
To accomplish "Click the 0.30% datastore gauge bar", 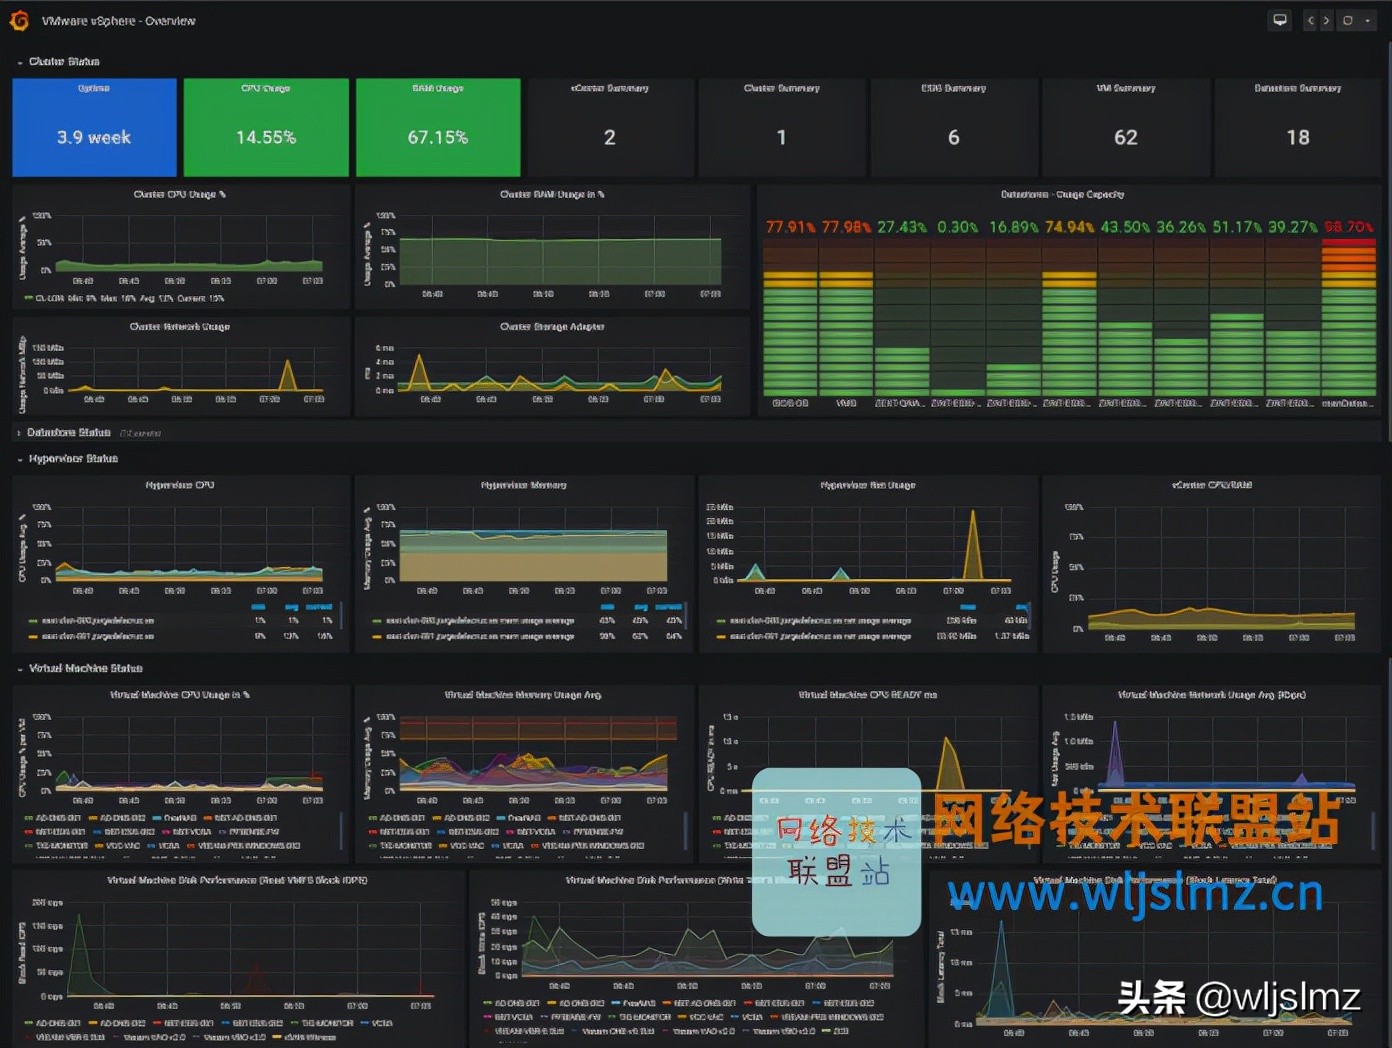I will [958, 318].
